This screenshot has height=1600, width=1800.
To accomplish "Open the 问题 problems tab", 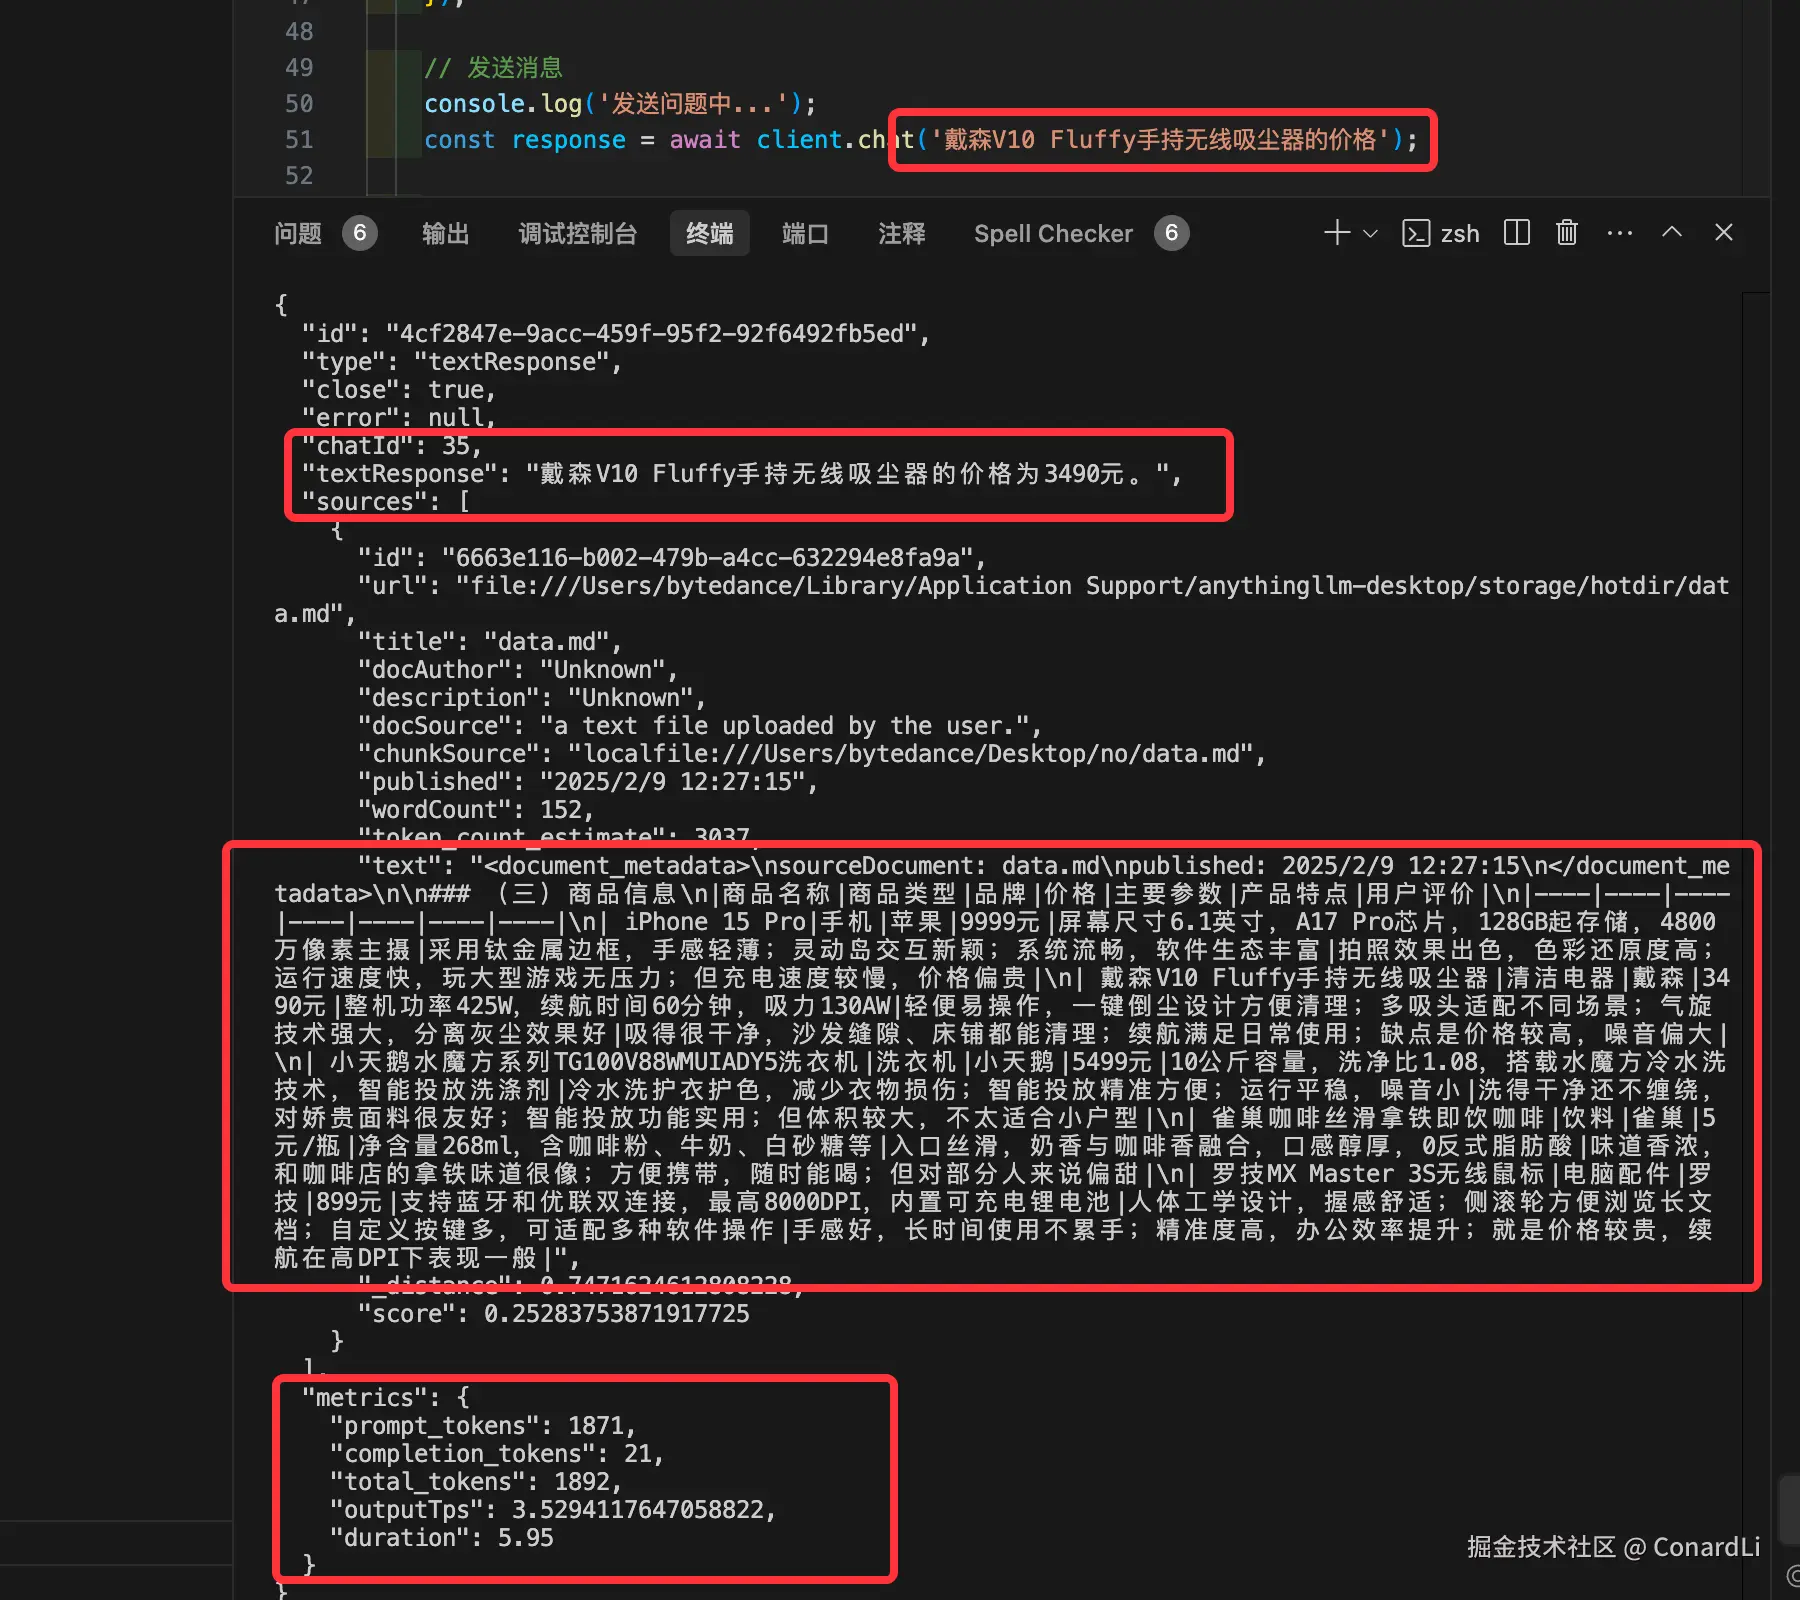I will point(298,234).
